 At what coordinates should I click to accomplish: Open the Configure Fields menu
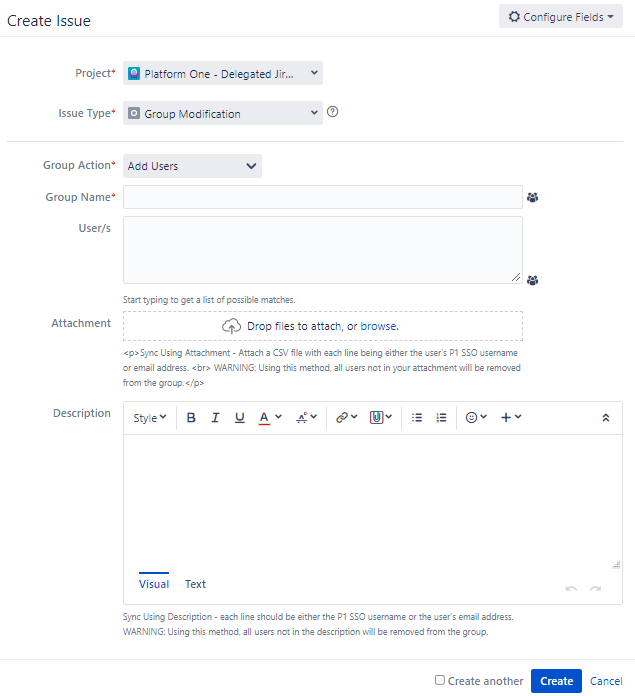[x=560, y=17]
